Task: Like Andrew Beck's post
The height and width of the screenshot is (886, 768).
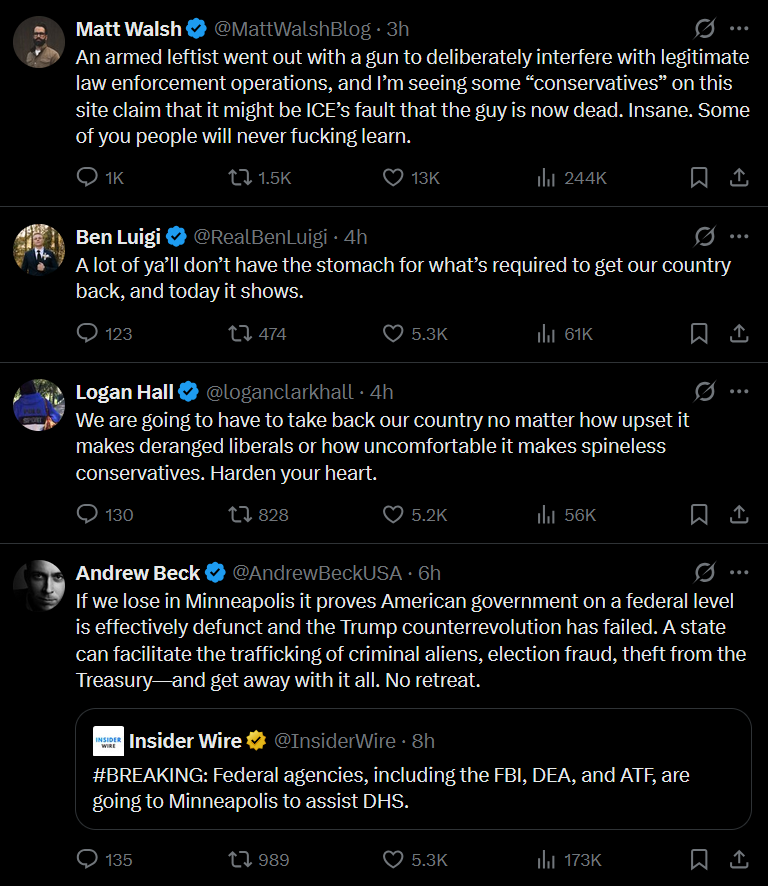Action: [x=394, y=860]
